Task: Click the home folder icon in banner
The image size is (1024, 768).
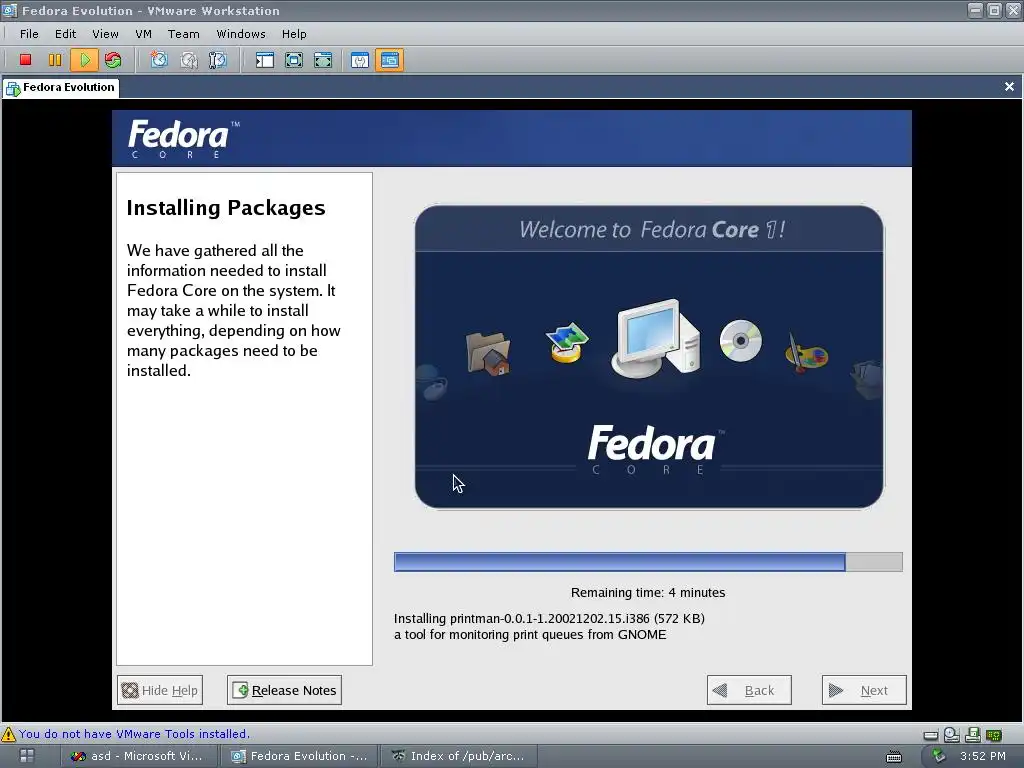Action: 488,353
